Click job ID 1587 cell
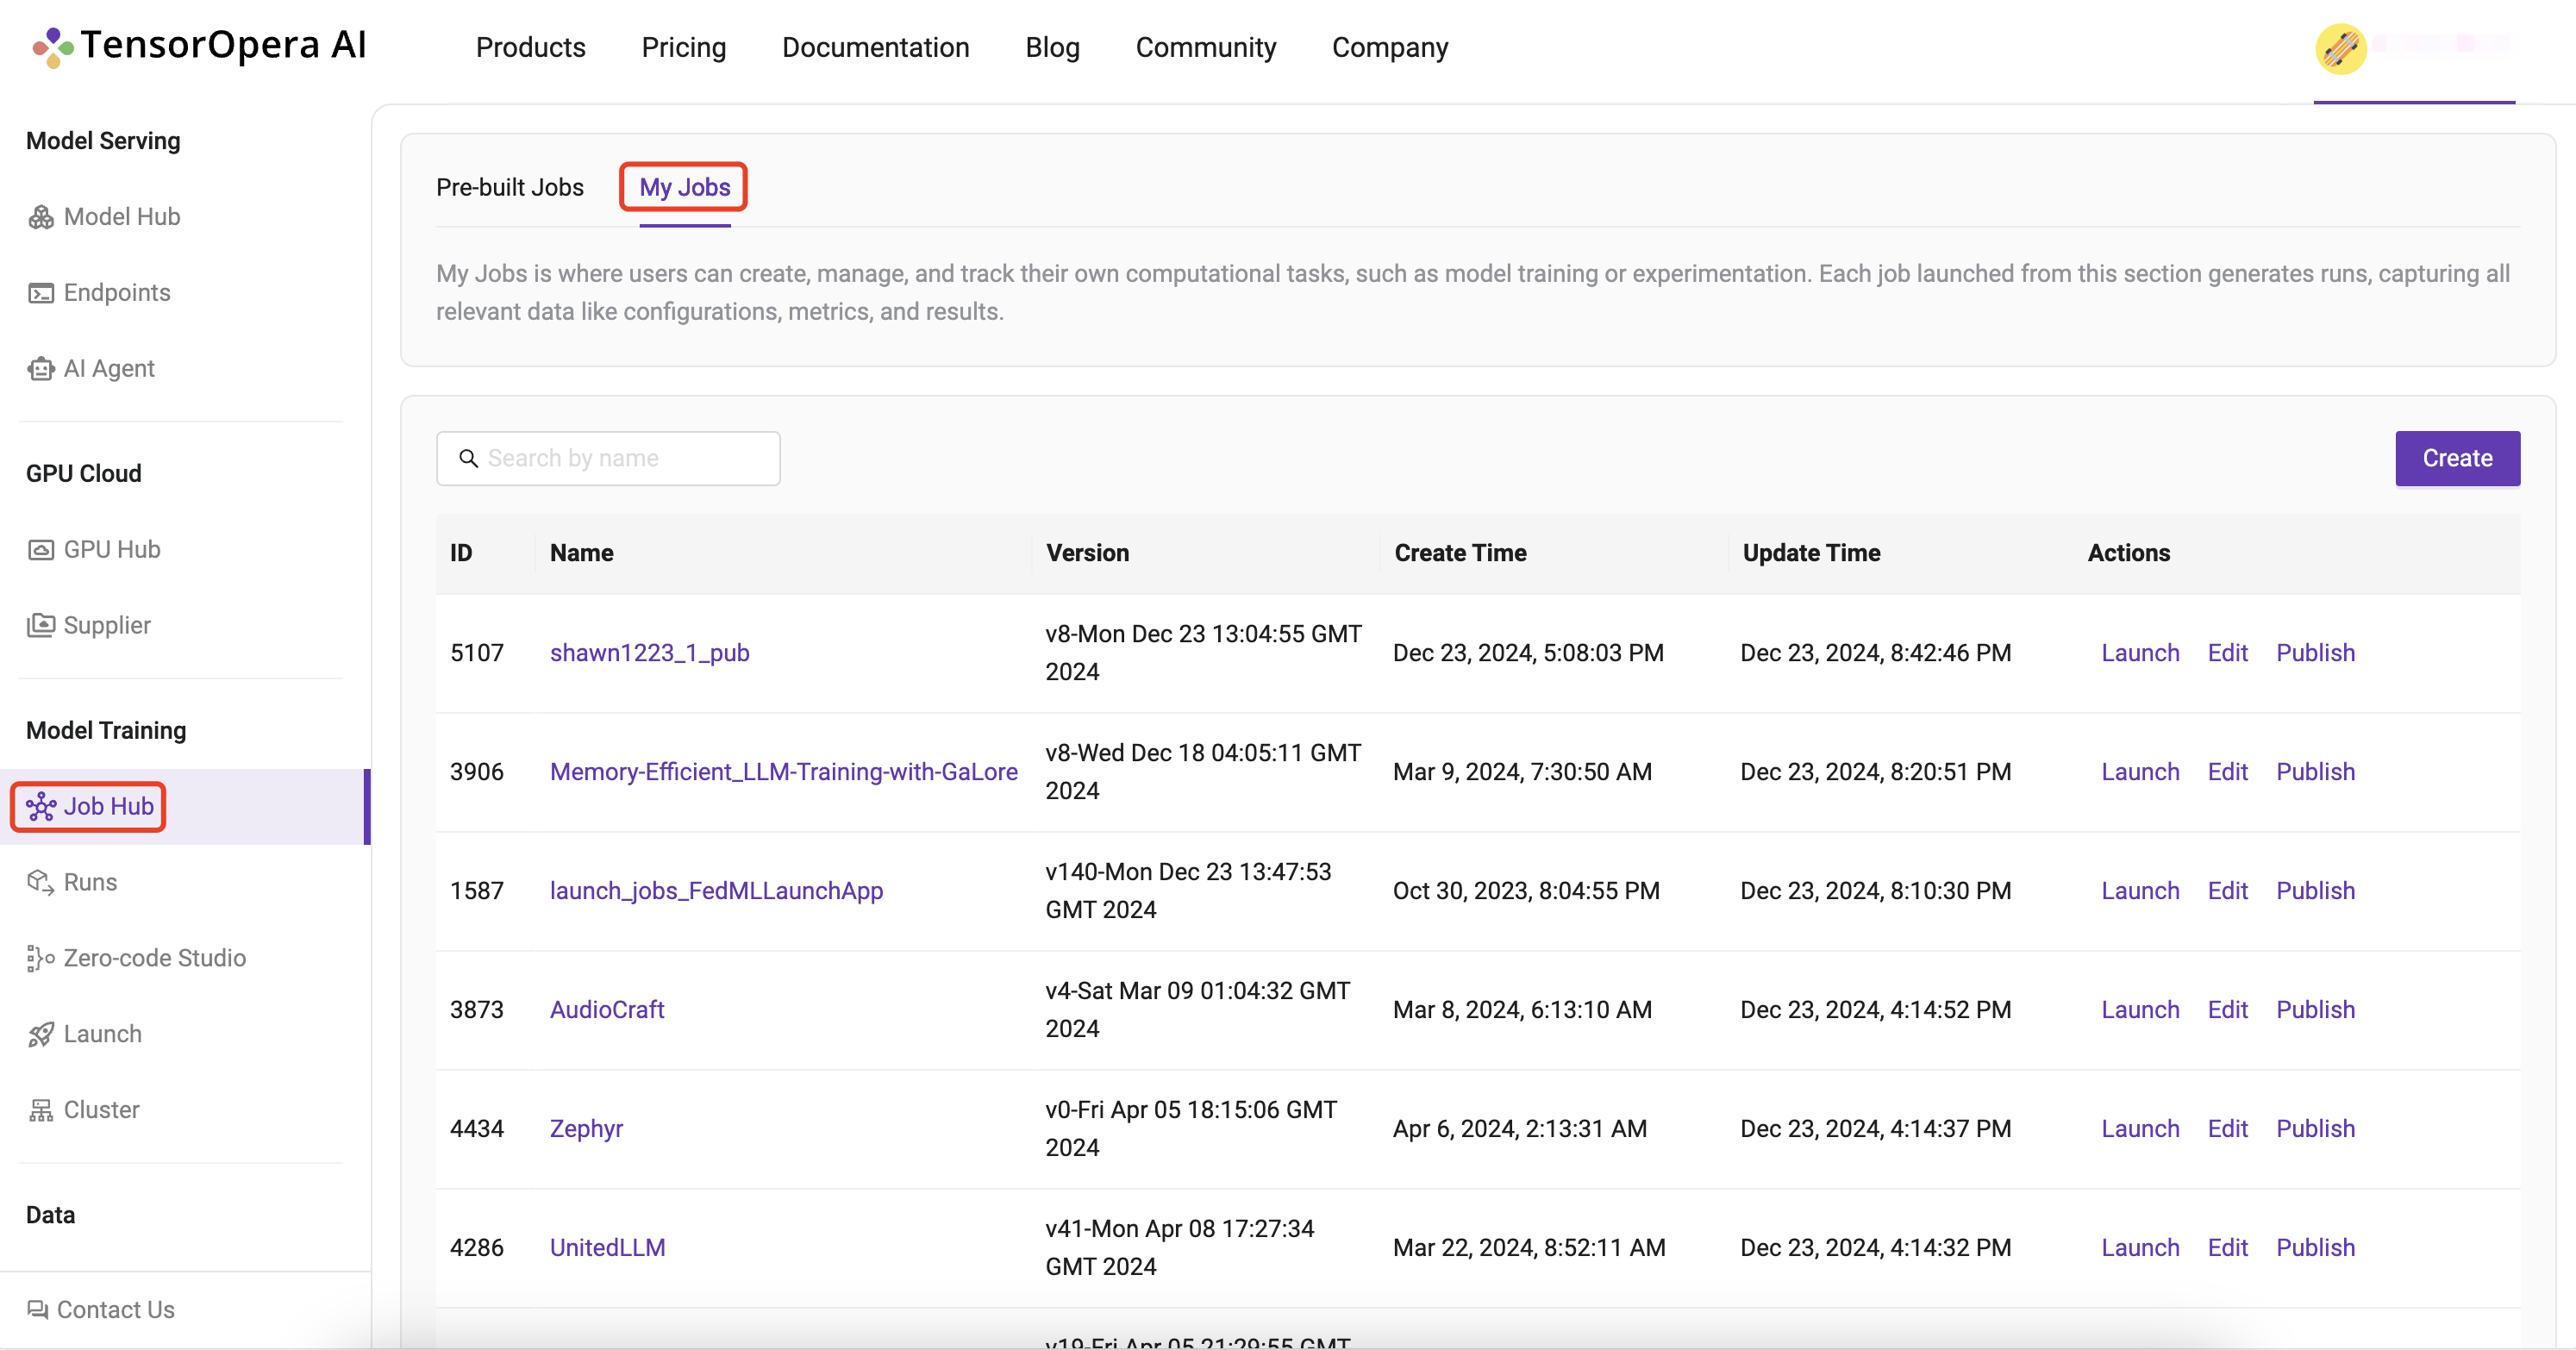 [x=477, y=891]
